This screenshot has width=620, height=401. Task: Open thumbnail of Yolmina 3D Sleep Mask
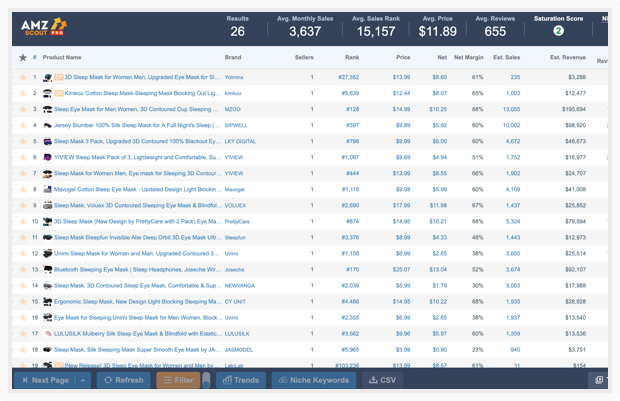point(47,77)
